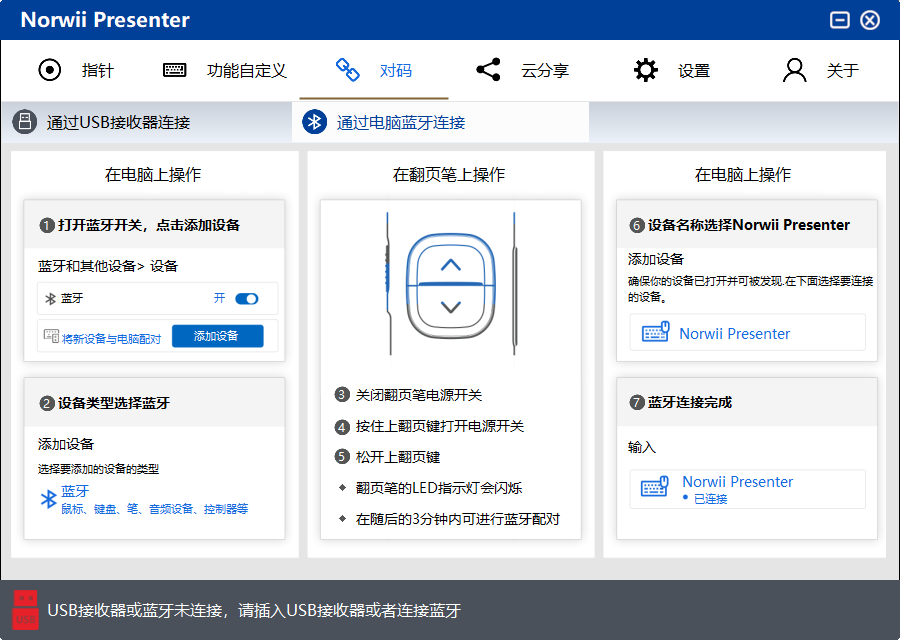Select 通过电脑蓝牙连接 sub-tab
Screen dimensions: 900x640
coord(440,122)
